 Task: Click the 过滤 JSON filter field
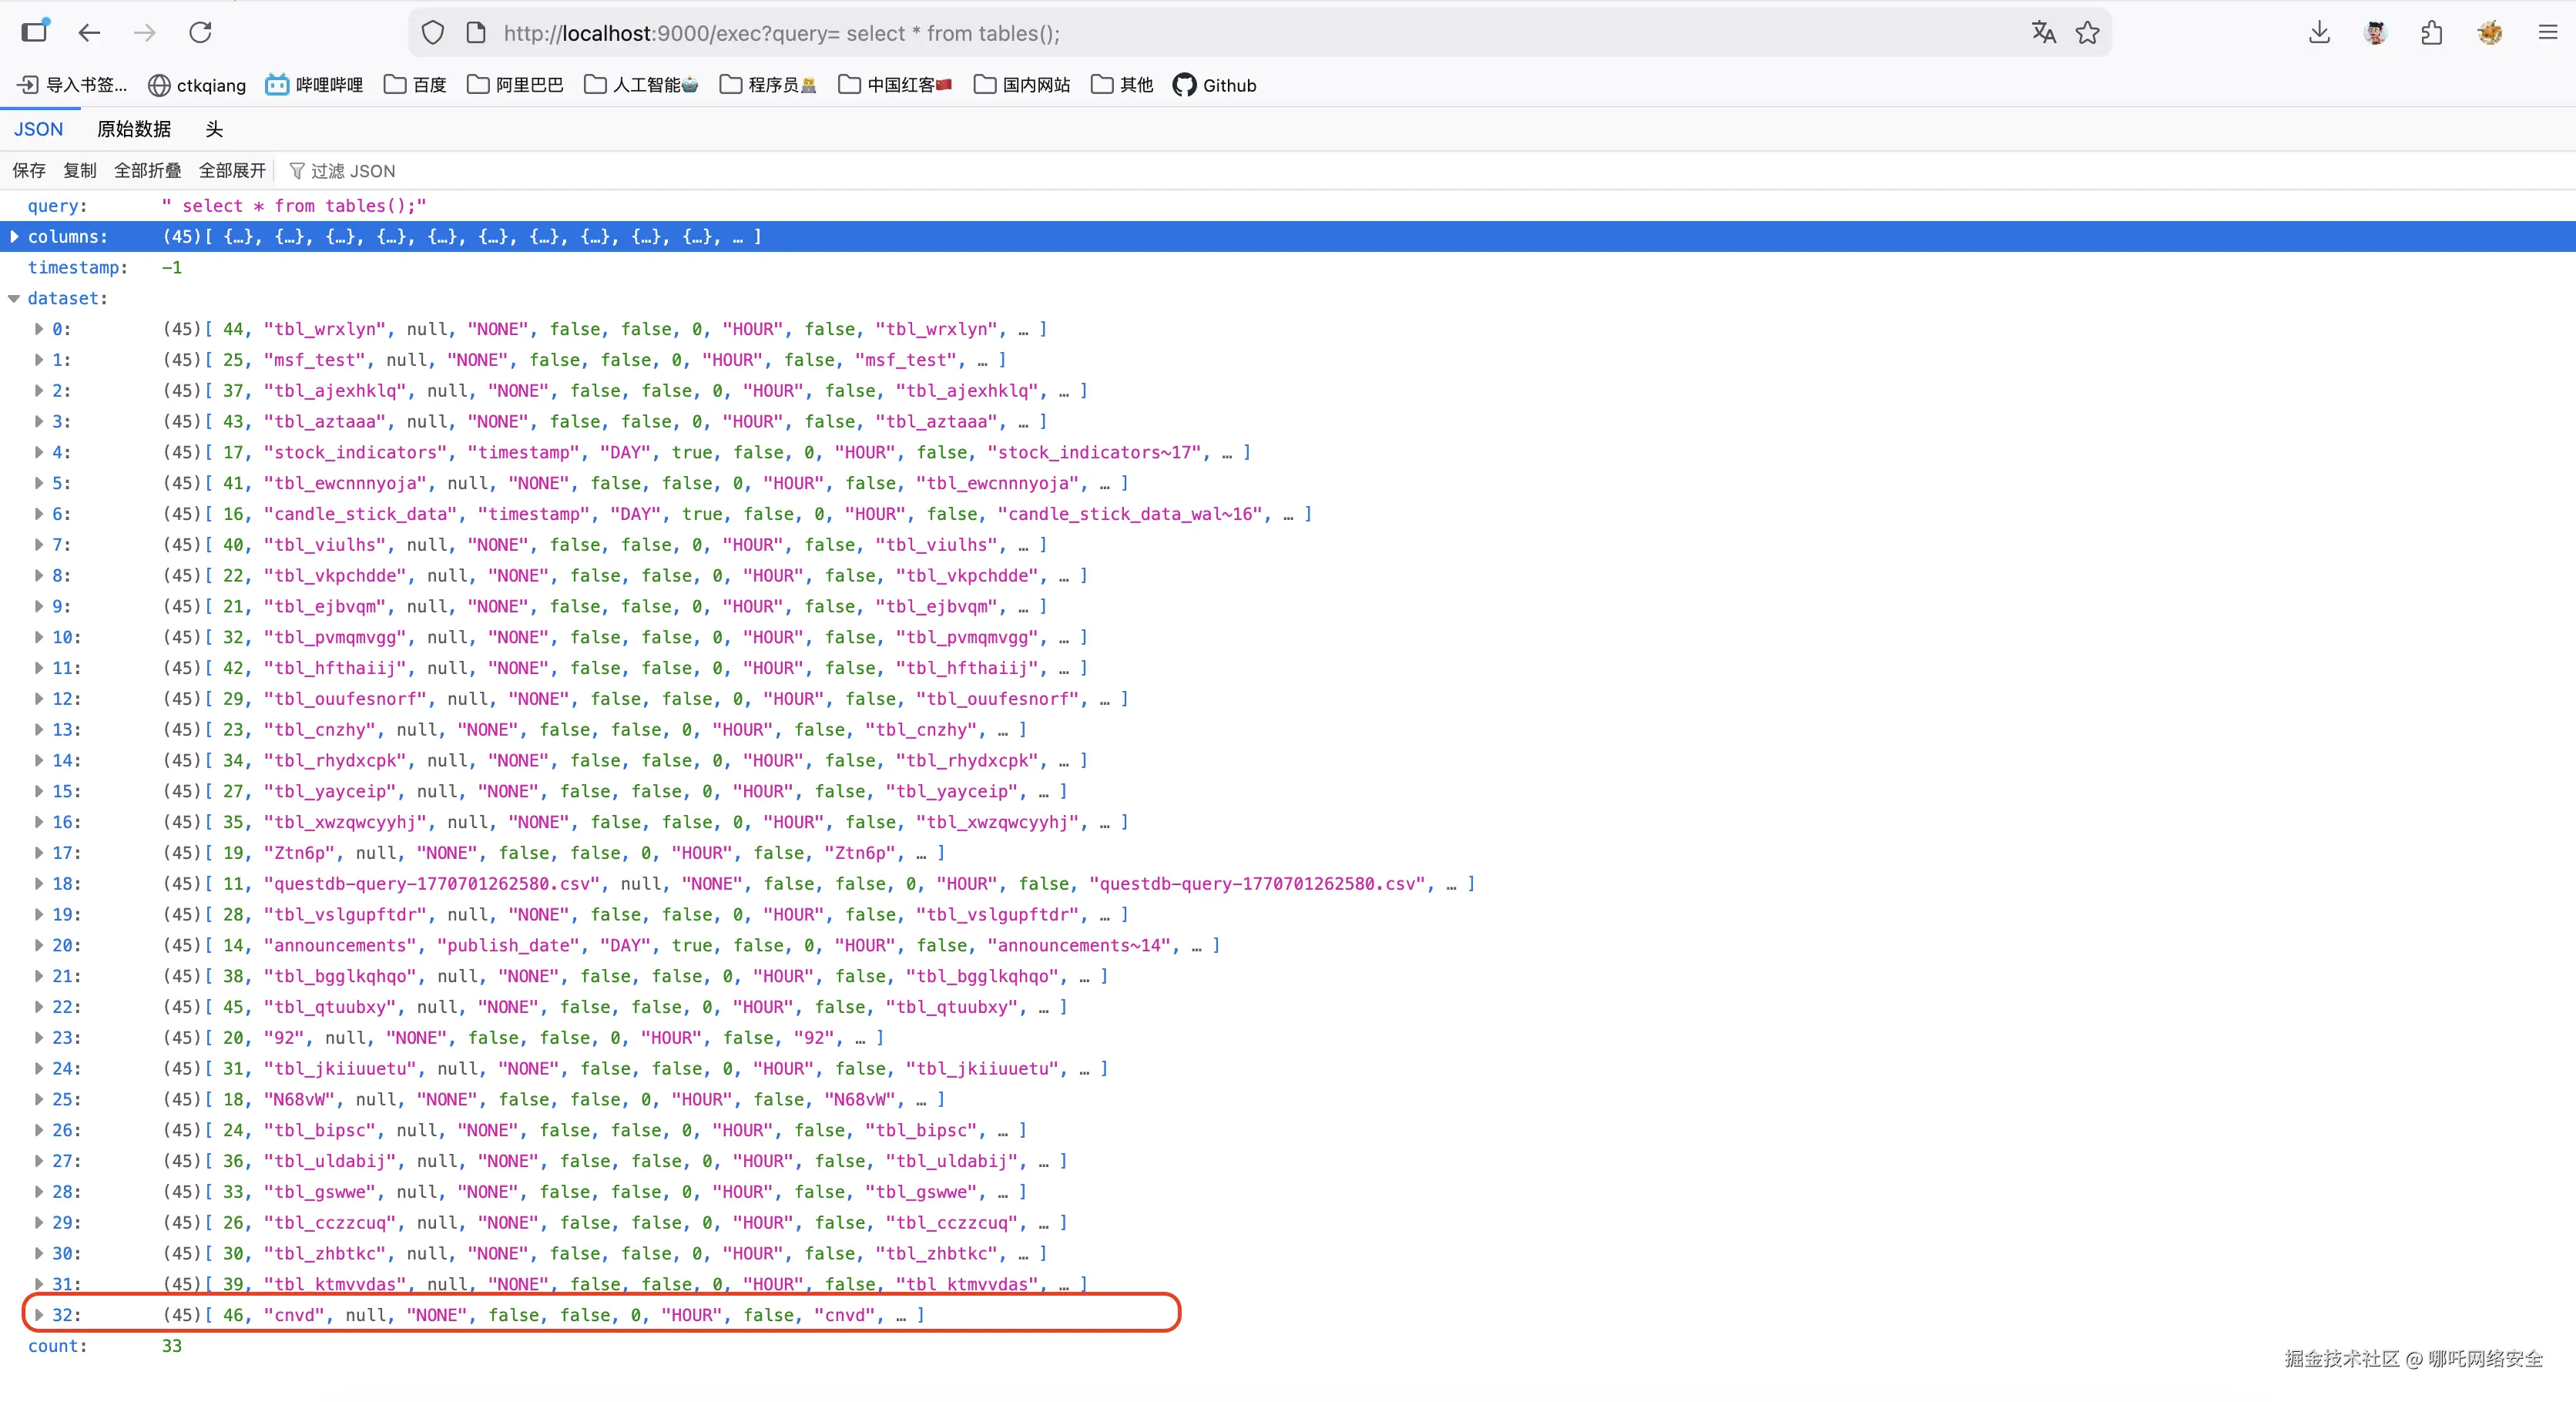point(353,171)
